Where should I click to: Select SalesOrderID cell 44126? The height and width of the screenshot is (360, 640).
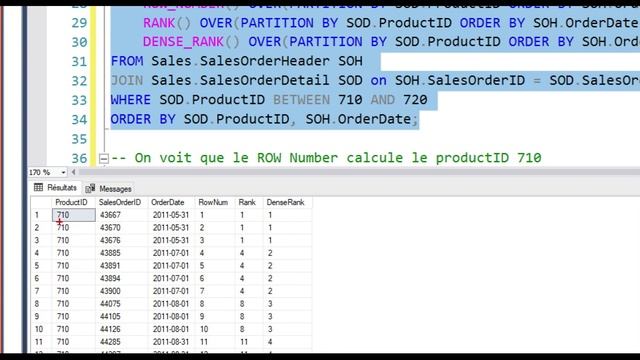pyautogui.click(x=122, y=329)
